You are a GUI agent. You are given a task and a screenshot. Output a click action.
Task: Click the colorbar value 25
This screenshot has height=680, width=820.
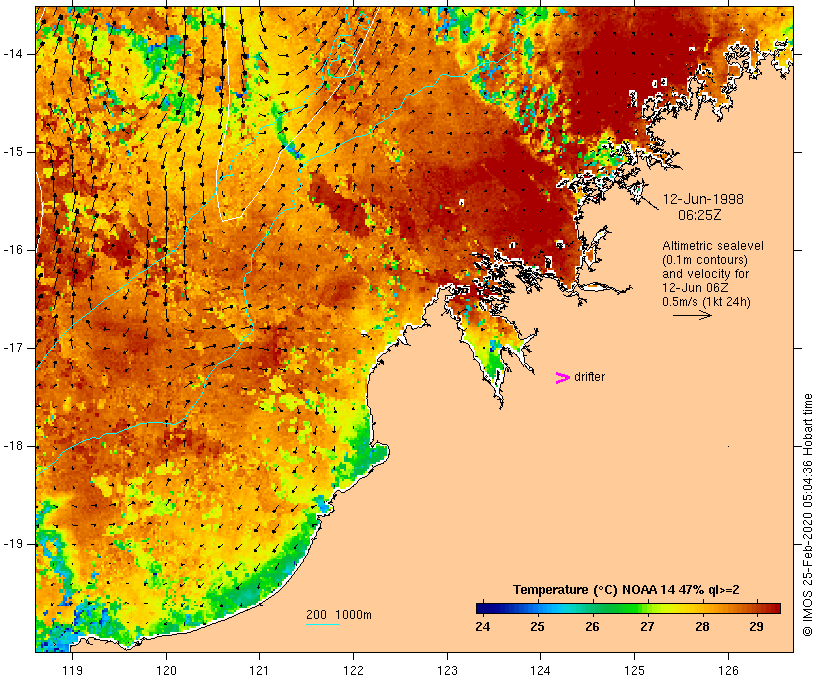coord(537,627)
